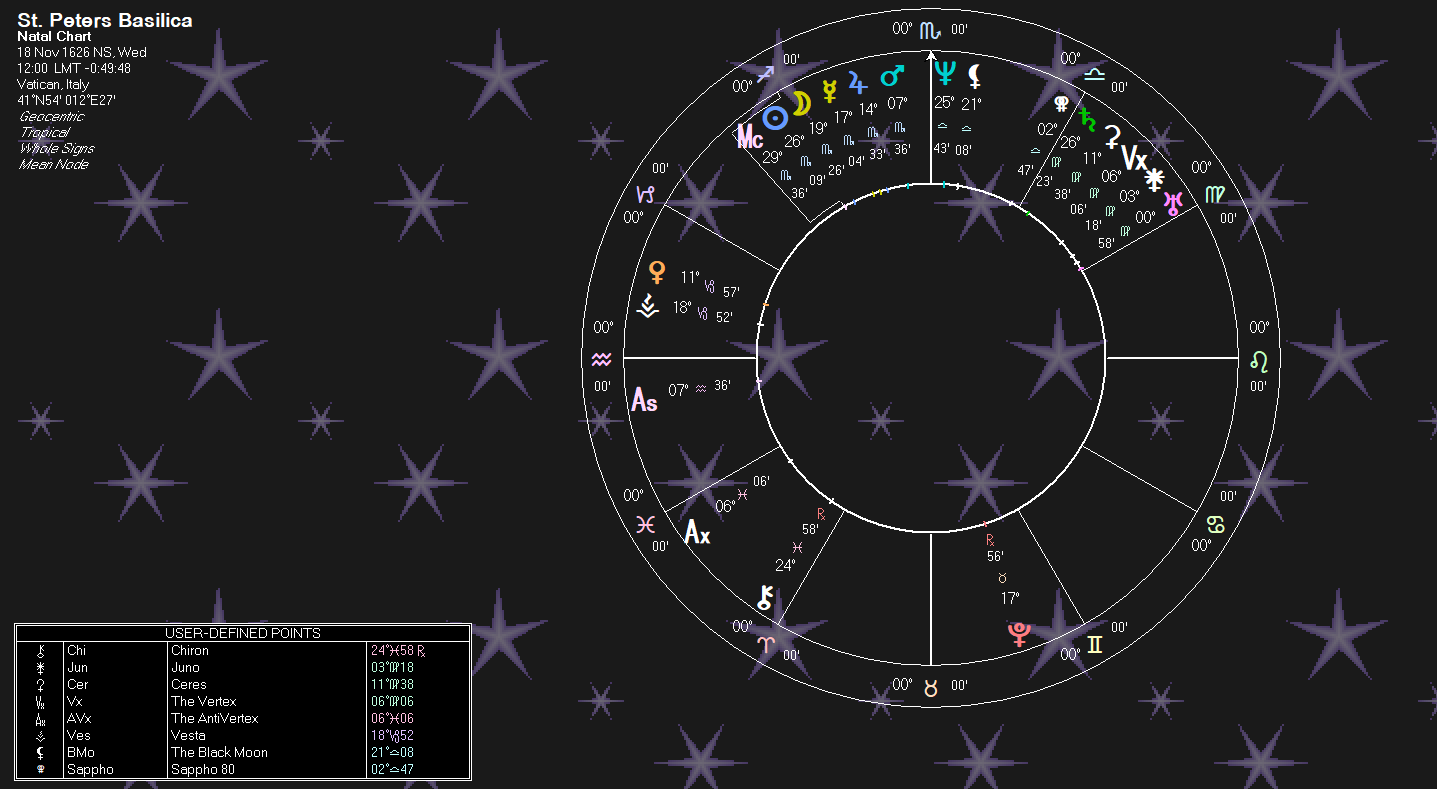
Task: Select the Neptune trident glyph
Action: (944, 73)
